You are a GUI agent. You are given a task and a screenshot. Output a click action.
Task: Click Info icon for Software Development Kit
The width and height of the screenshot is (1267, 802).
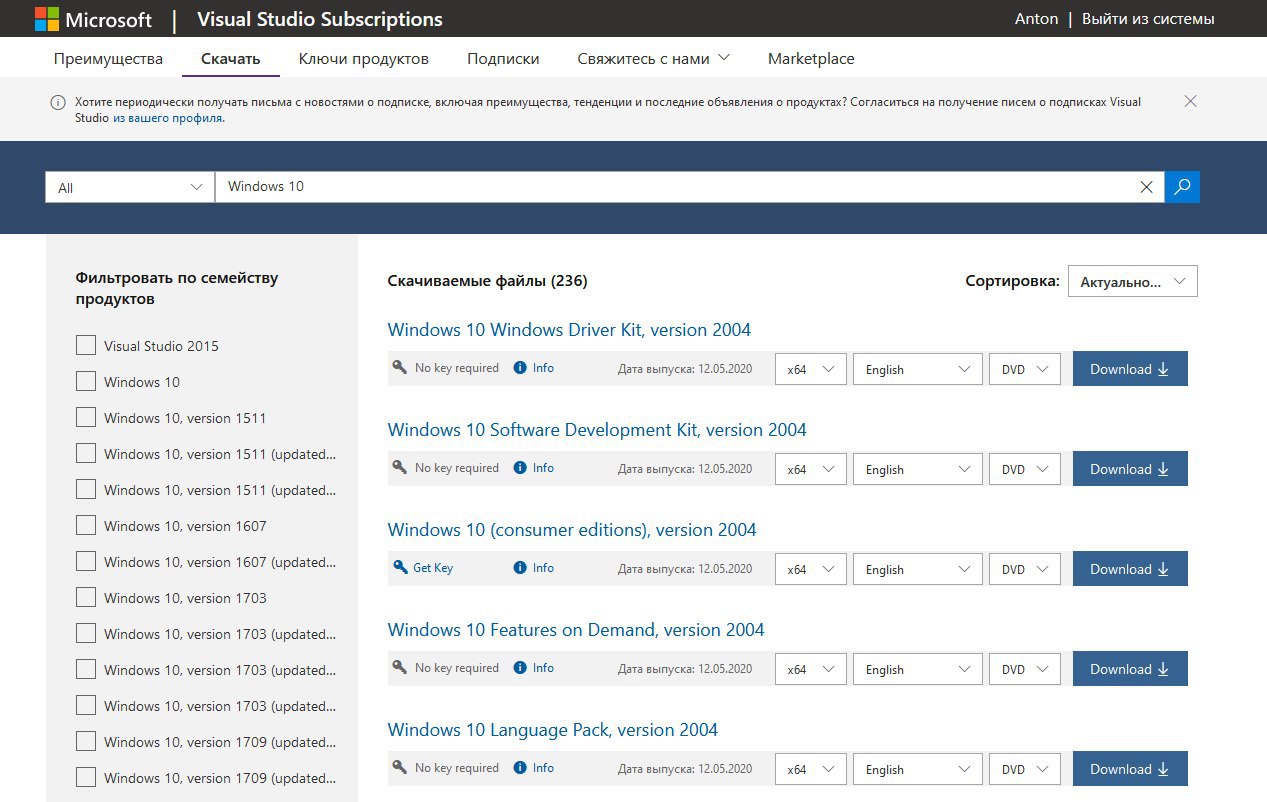coord(520,468)
